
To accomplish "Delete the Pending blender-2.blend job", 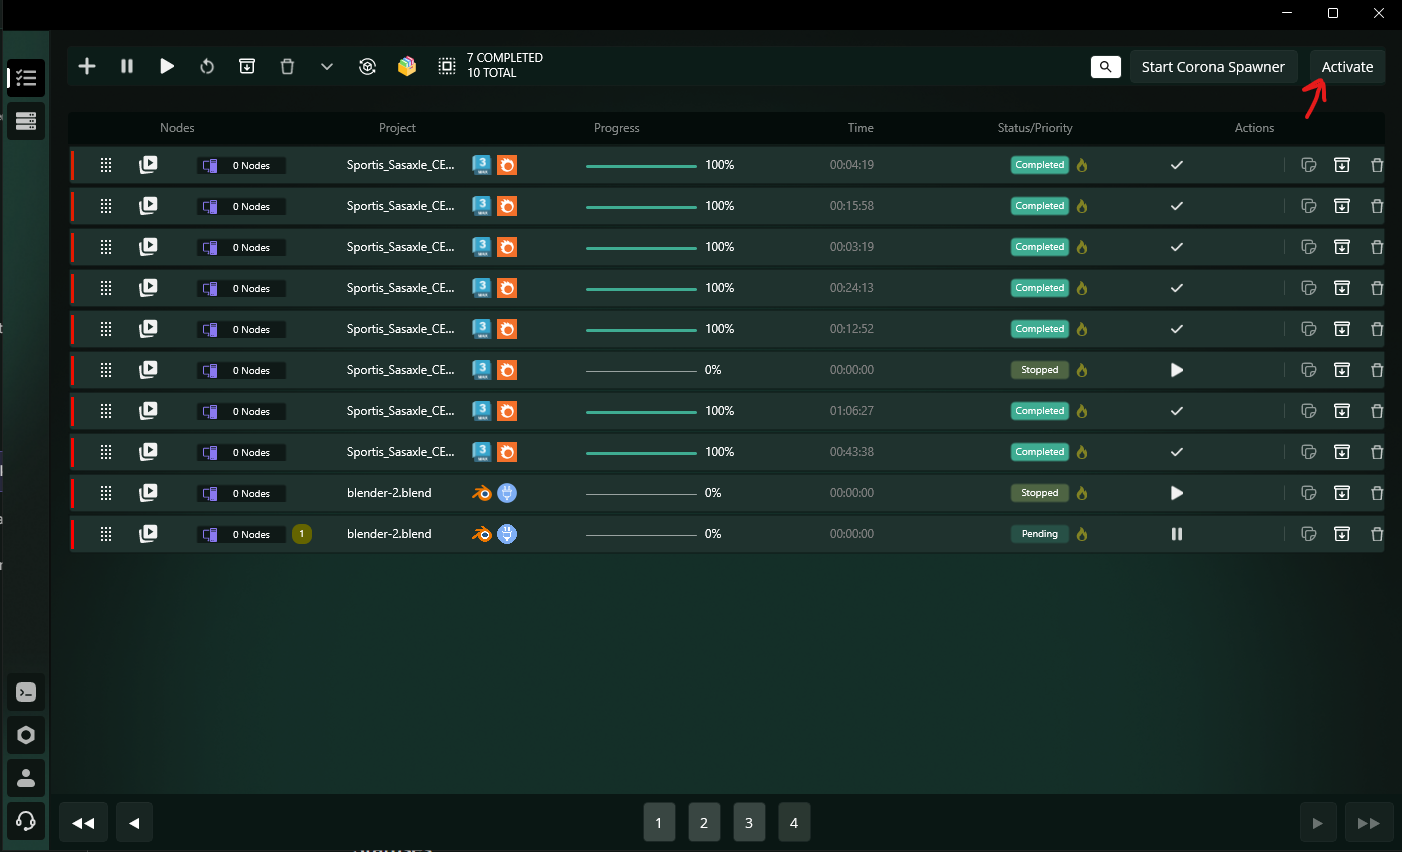I will pyautogui.click(x=1376, y=534).
